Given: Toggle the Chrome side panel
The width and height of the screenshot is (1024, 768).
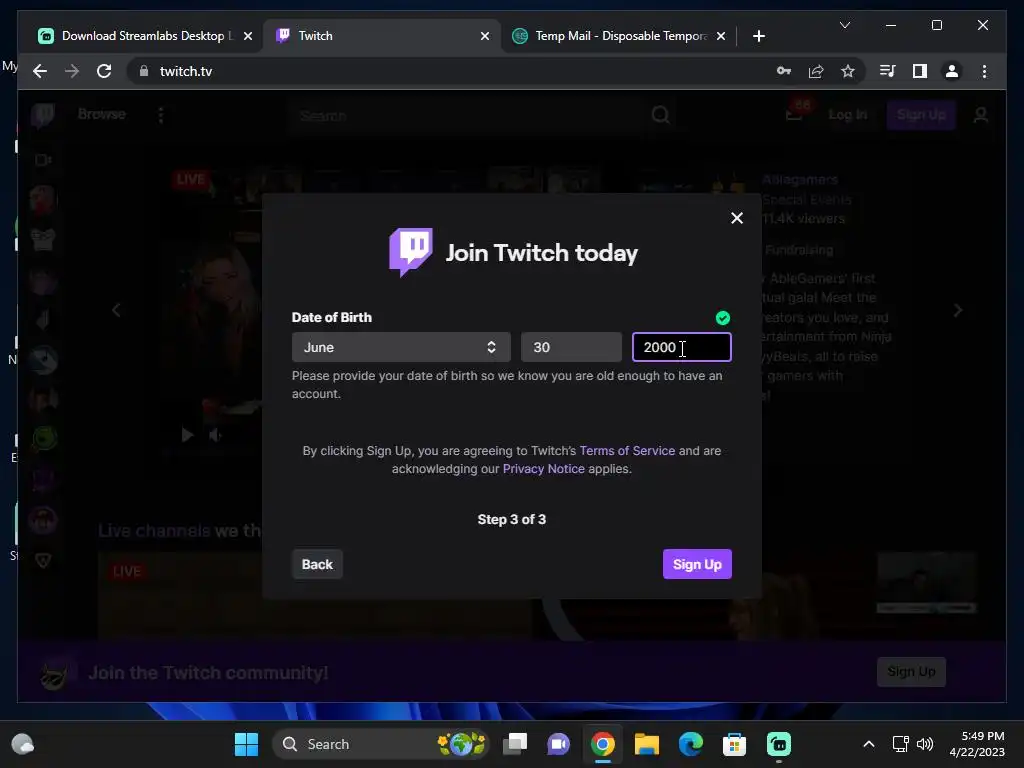Looking at the screenshot, I should (x=920, y=71).
